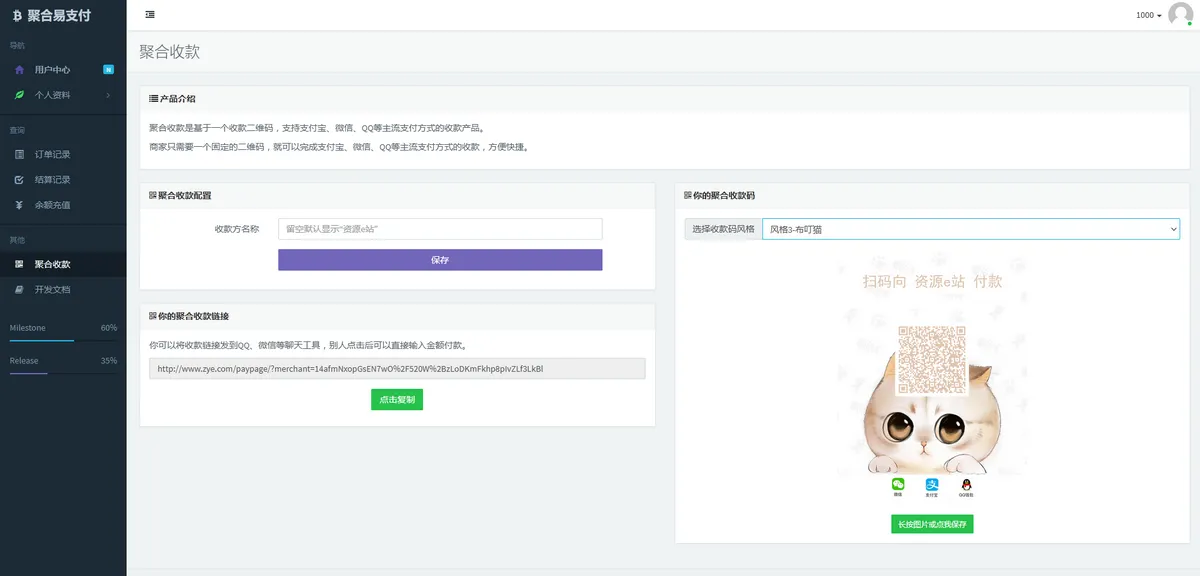Select the 用户中心 home icon in sidebar
This screenshot has height=576, width=1200.
coord(18,69)
